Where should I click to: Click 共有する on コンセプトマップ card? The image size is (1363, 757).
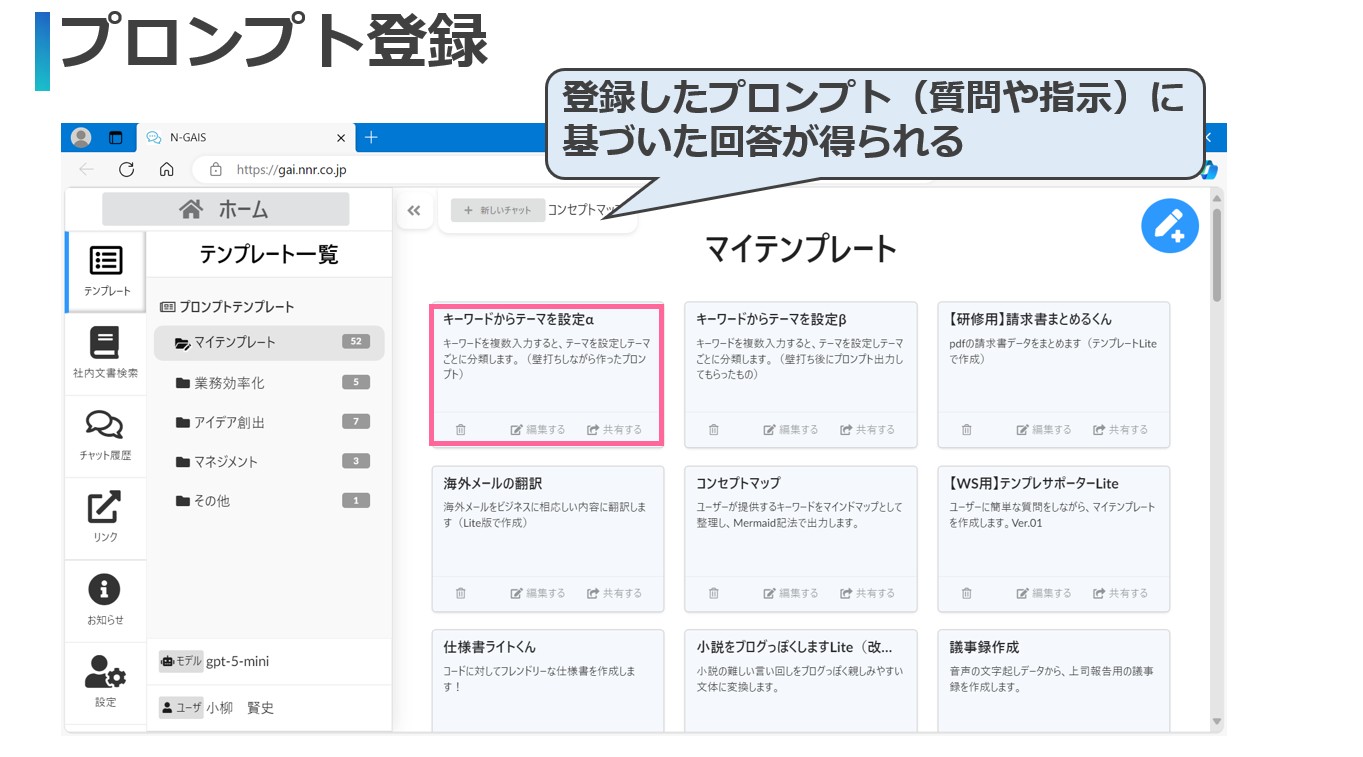(867, 593)
